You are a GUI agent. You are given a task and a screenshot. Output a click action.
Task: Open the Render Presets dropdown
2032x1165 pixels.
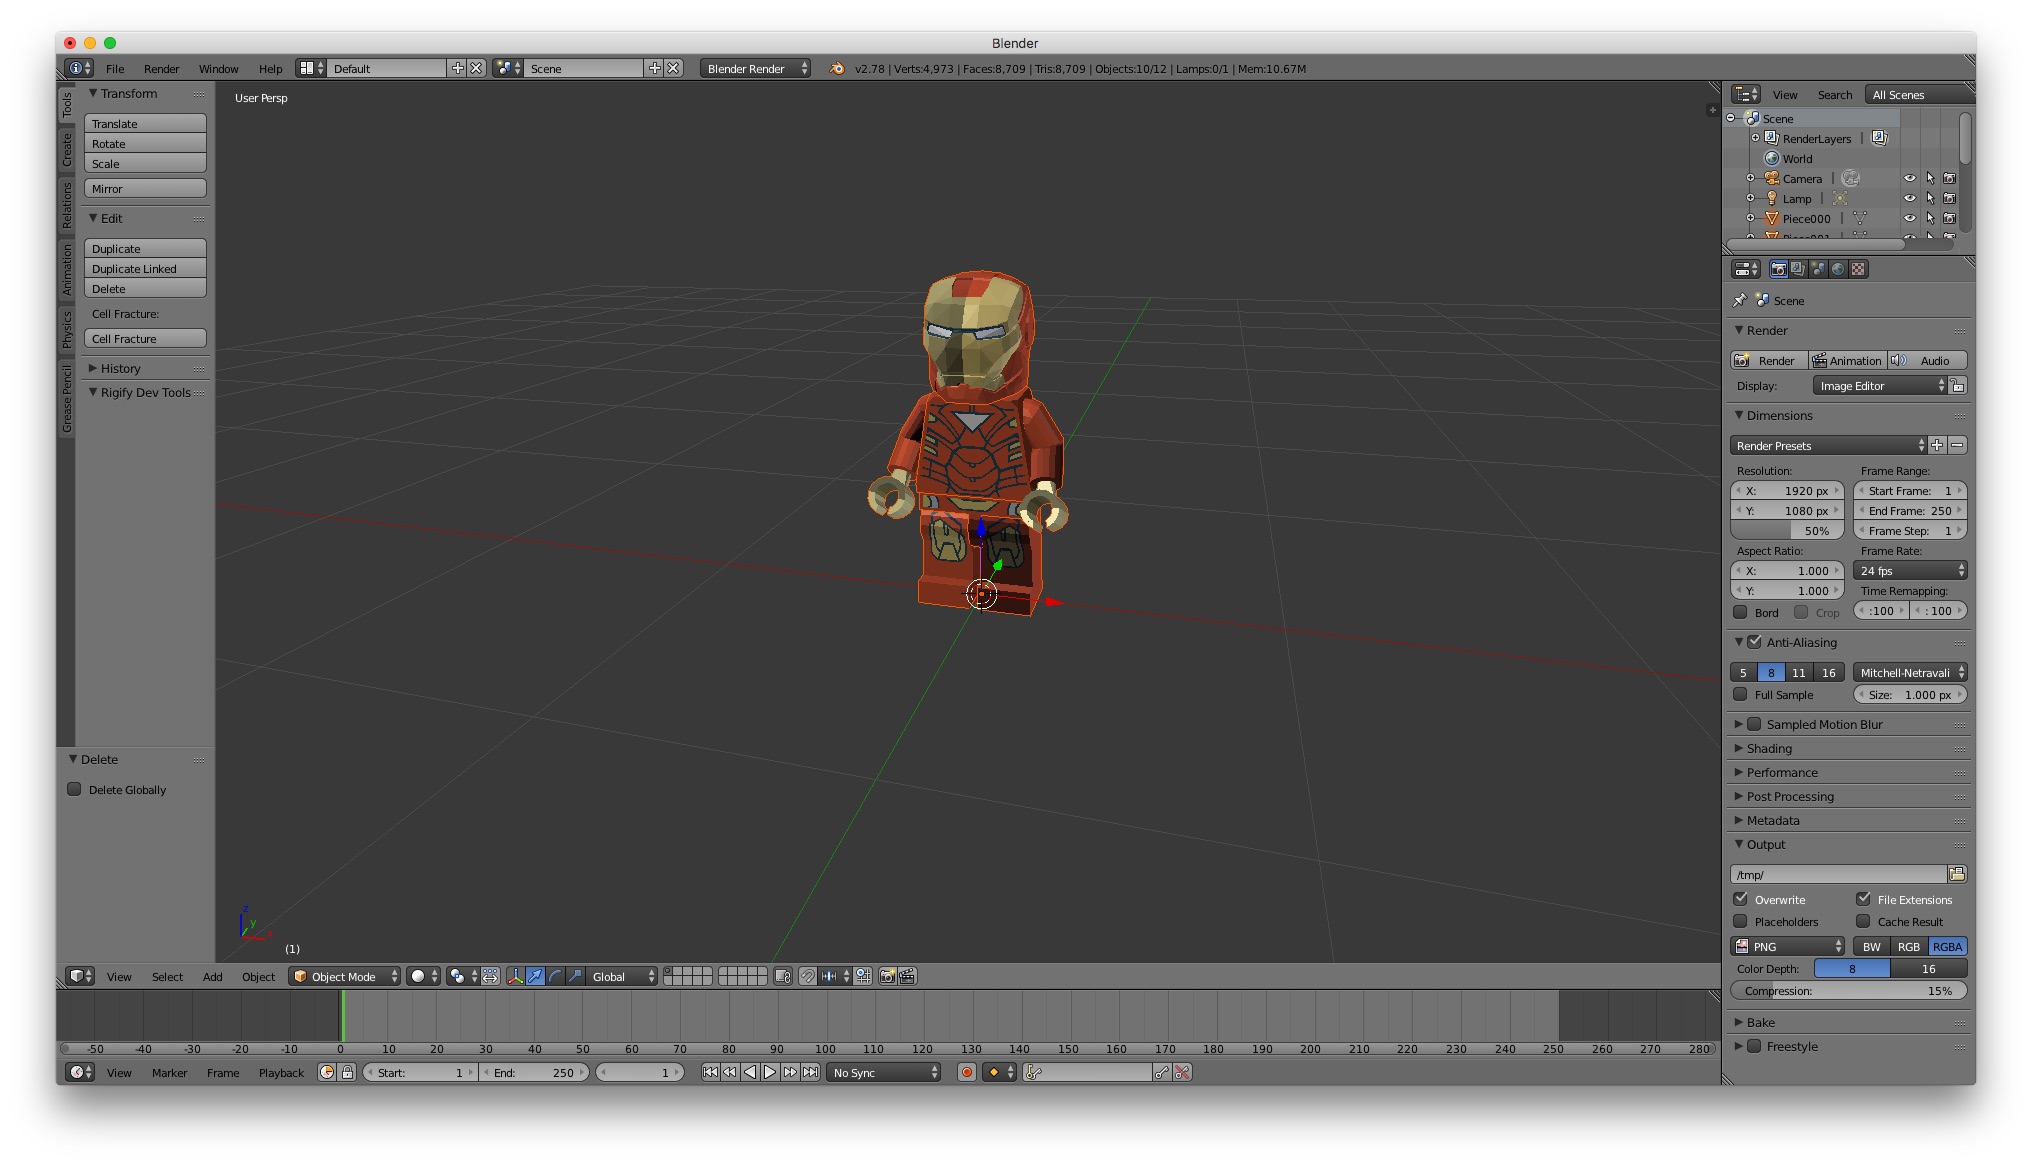coord(1828,446)
